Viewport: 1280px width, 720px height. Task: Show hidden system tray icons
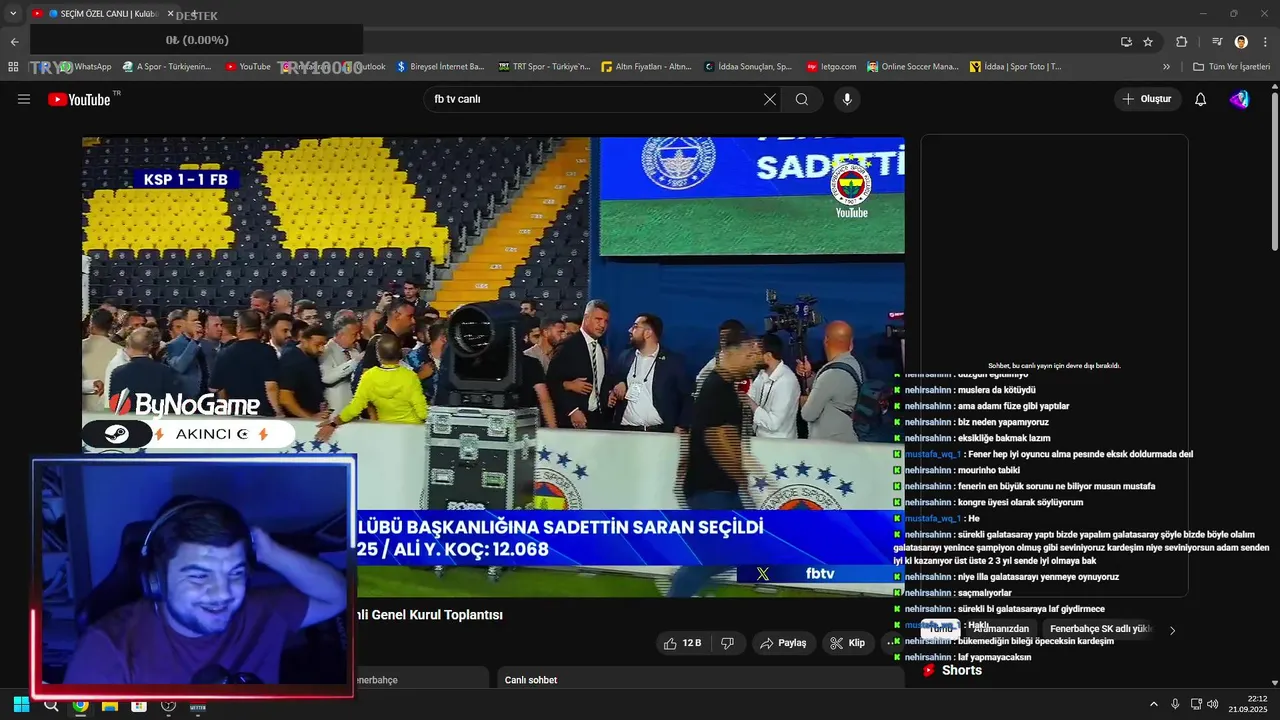(1153, 705)
